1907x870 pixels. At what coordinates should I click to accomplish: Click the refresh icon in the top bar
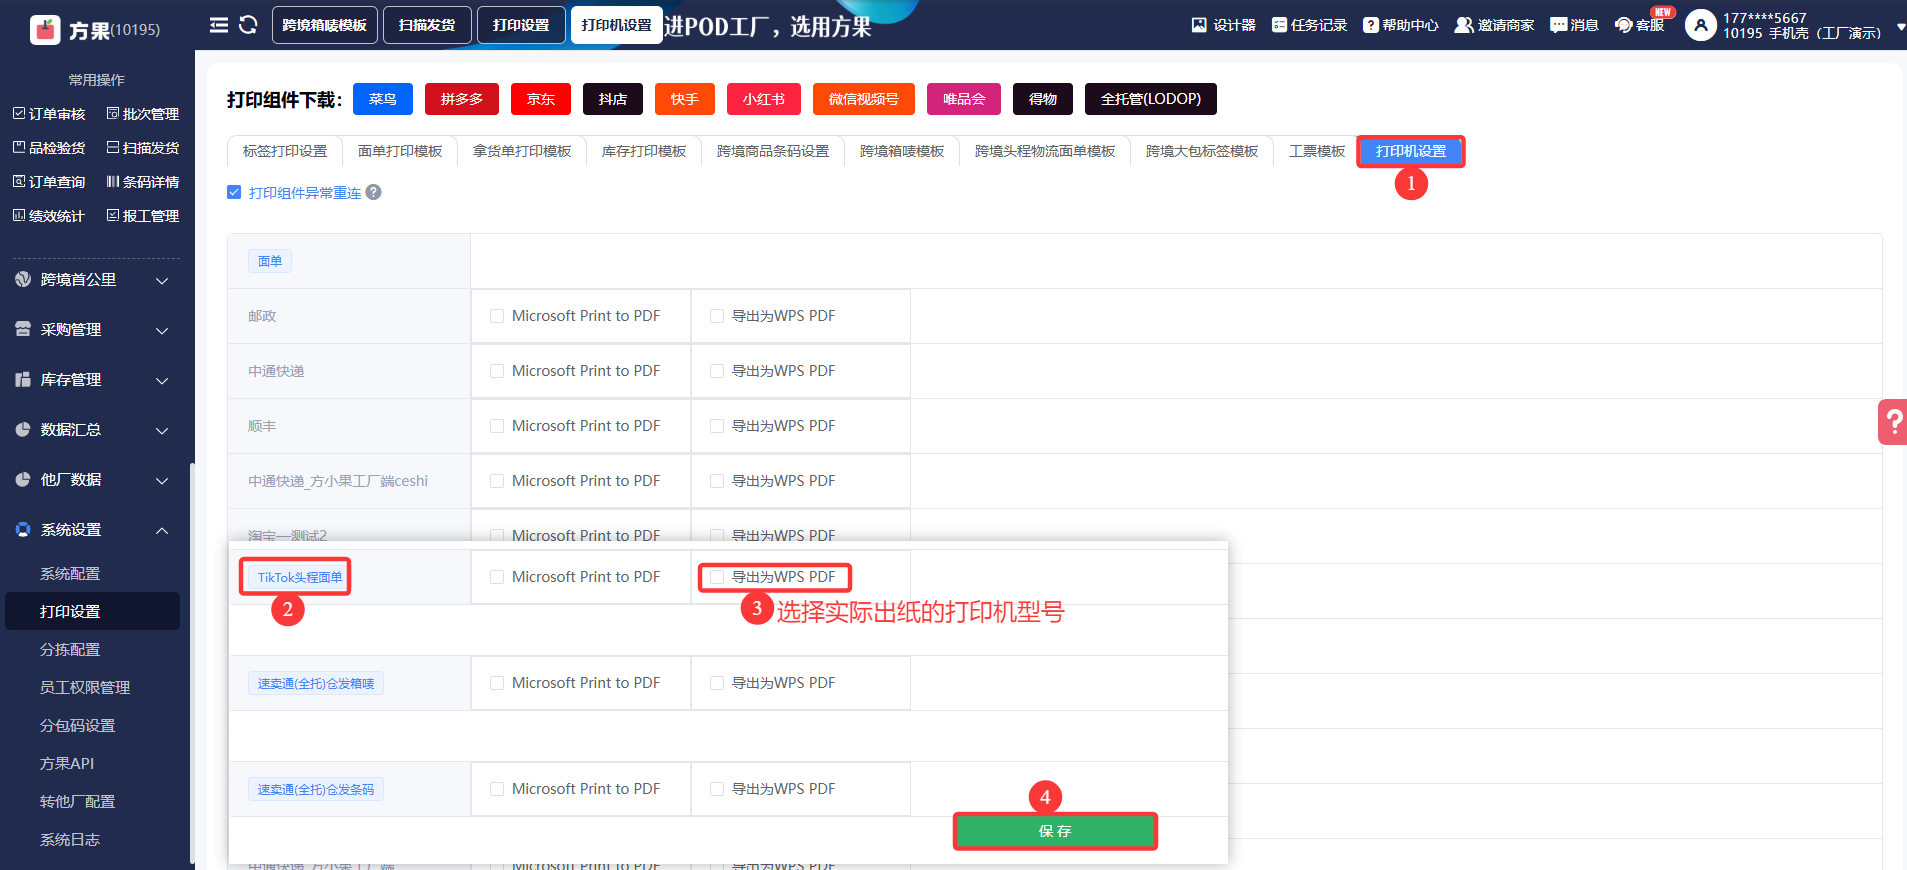pos(248,25)
